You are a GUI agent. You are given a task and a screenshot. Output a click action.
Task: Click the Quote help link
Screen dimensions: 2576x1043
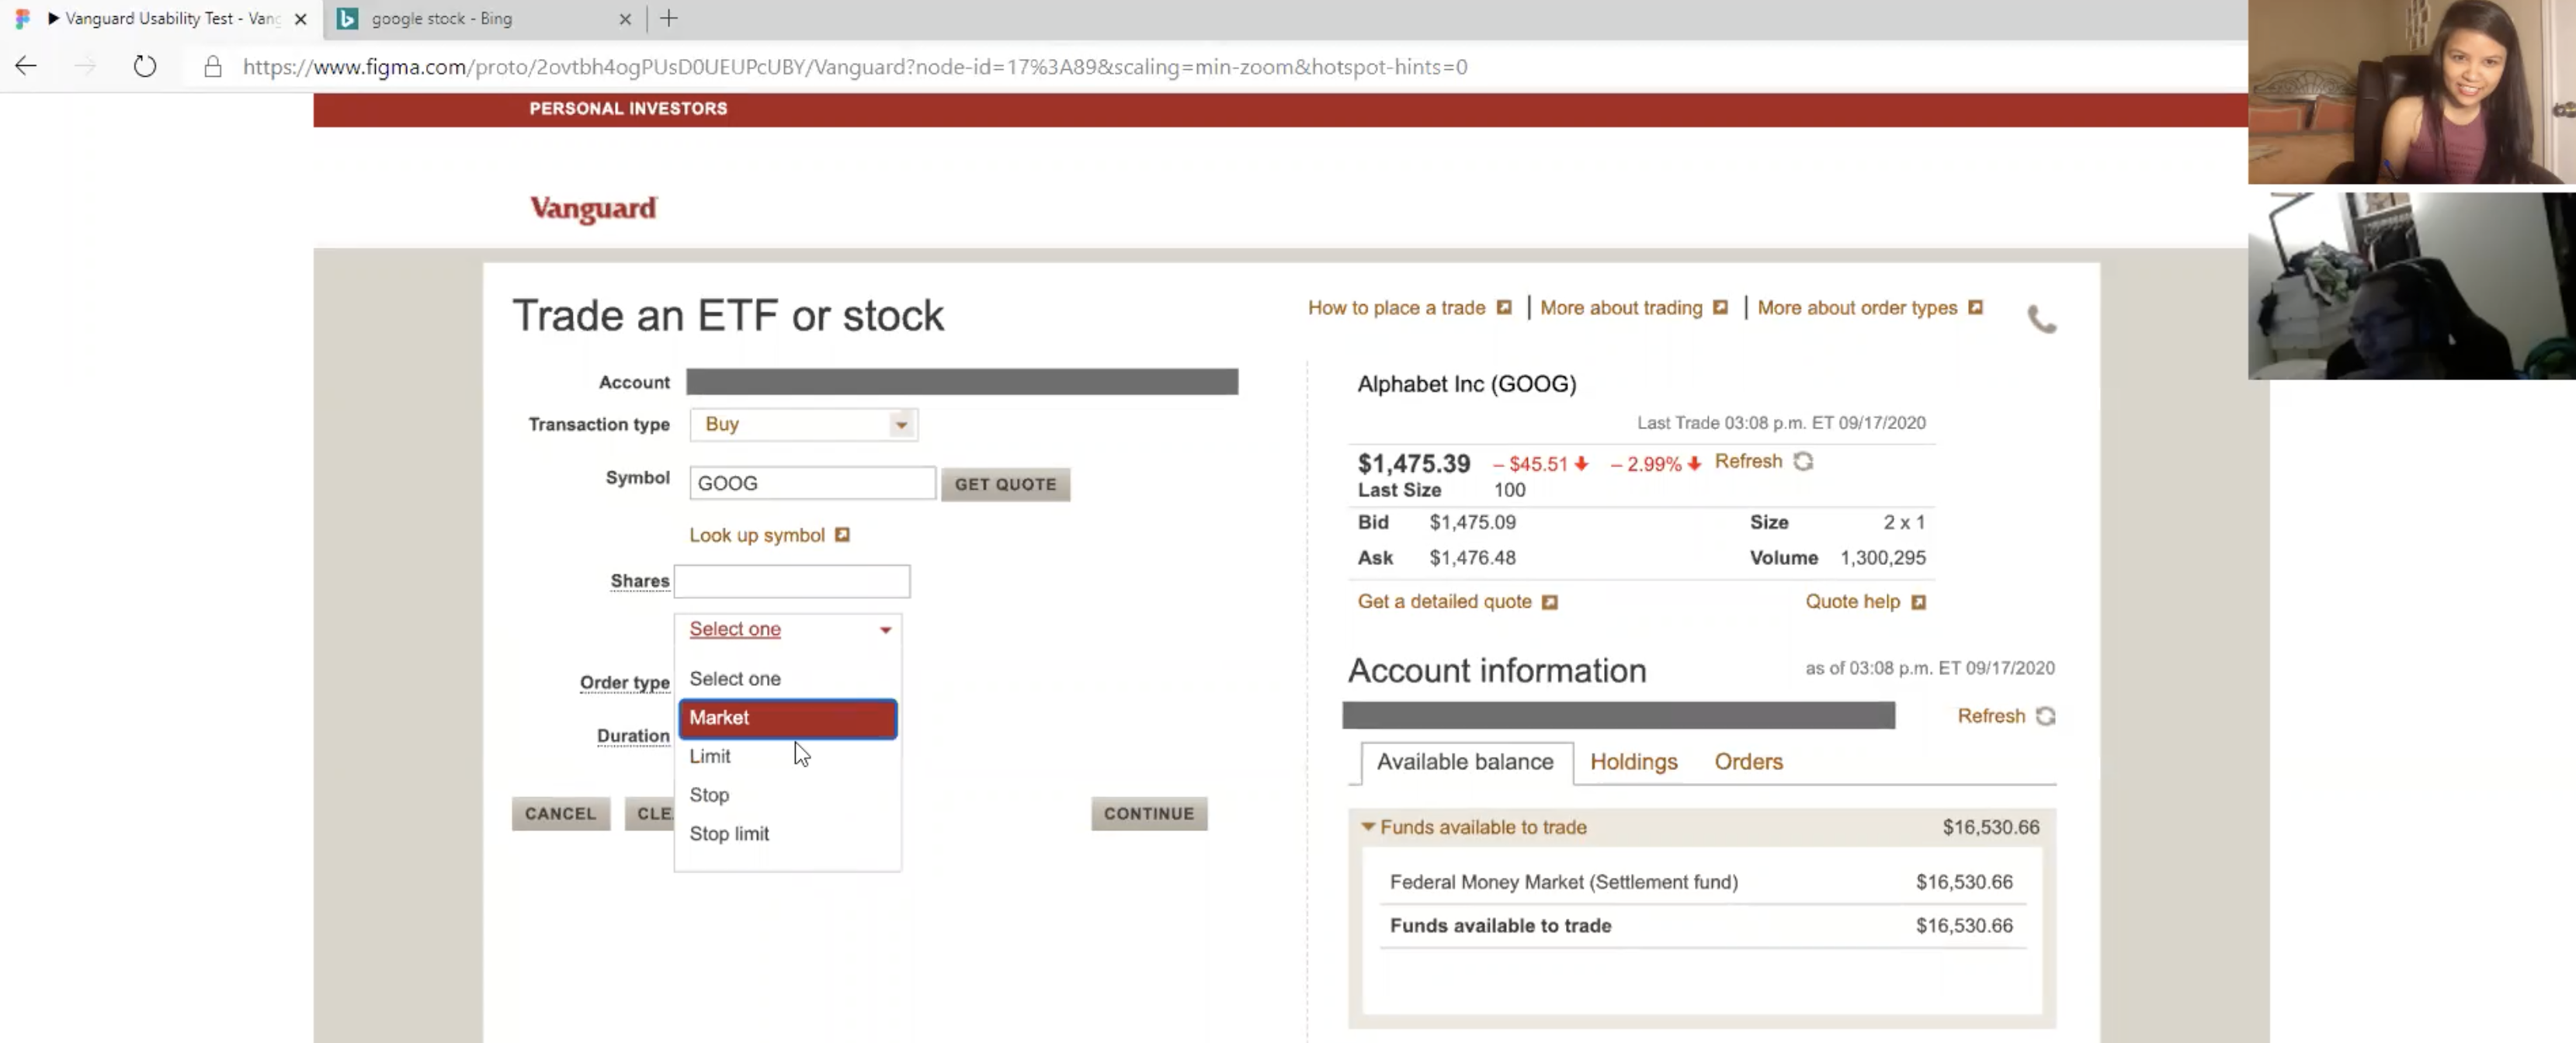click(1852, 601)
